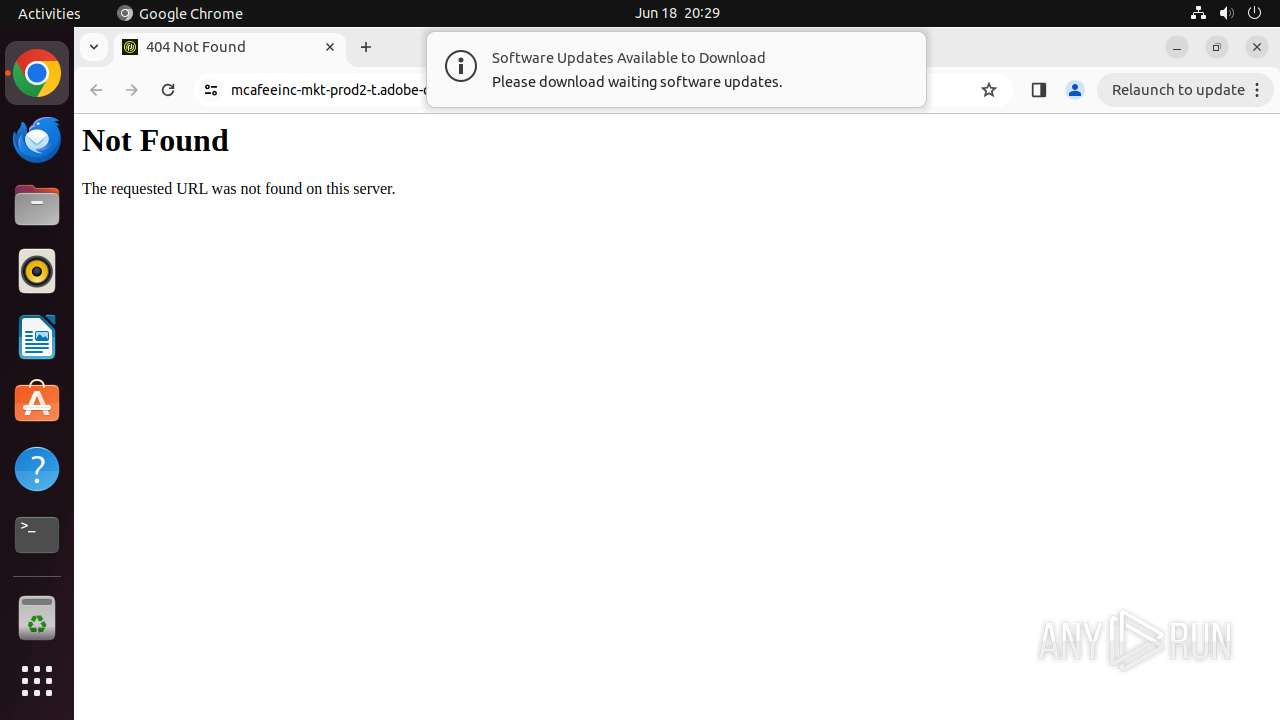Image resolution: width=1280 pixels, height=720 pixels.
Task: Open the Activities overview
Action: [49, 13]
